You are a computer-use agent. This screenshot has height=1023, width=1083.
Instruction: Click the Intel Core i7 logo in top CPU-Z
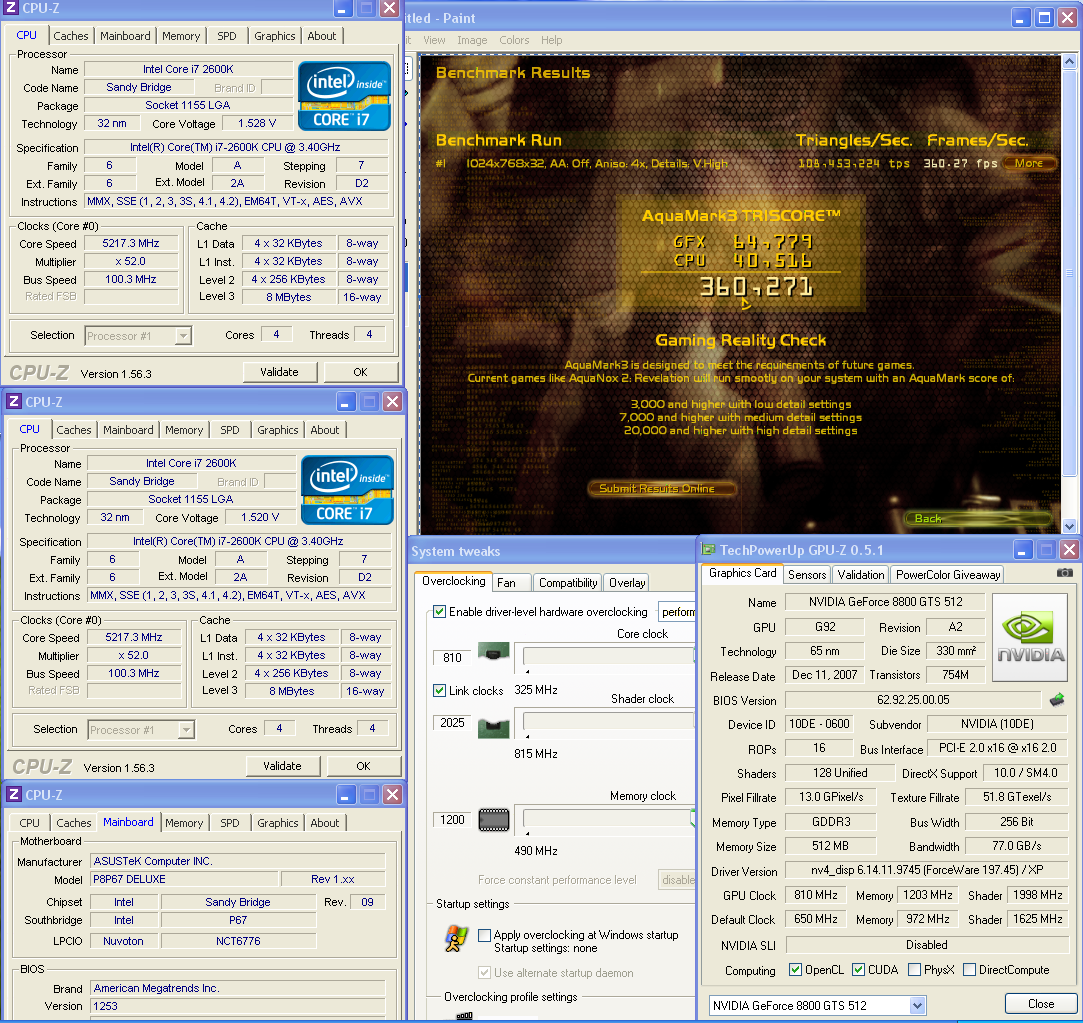[x=344, y=96]
